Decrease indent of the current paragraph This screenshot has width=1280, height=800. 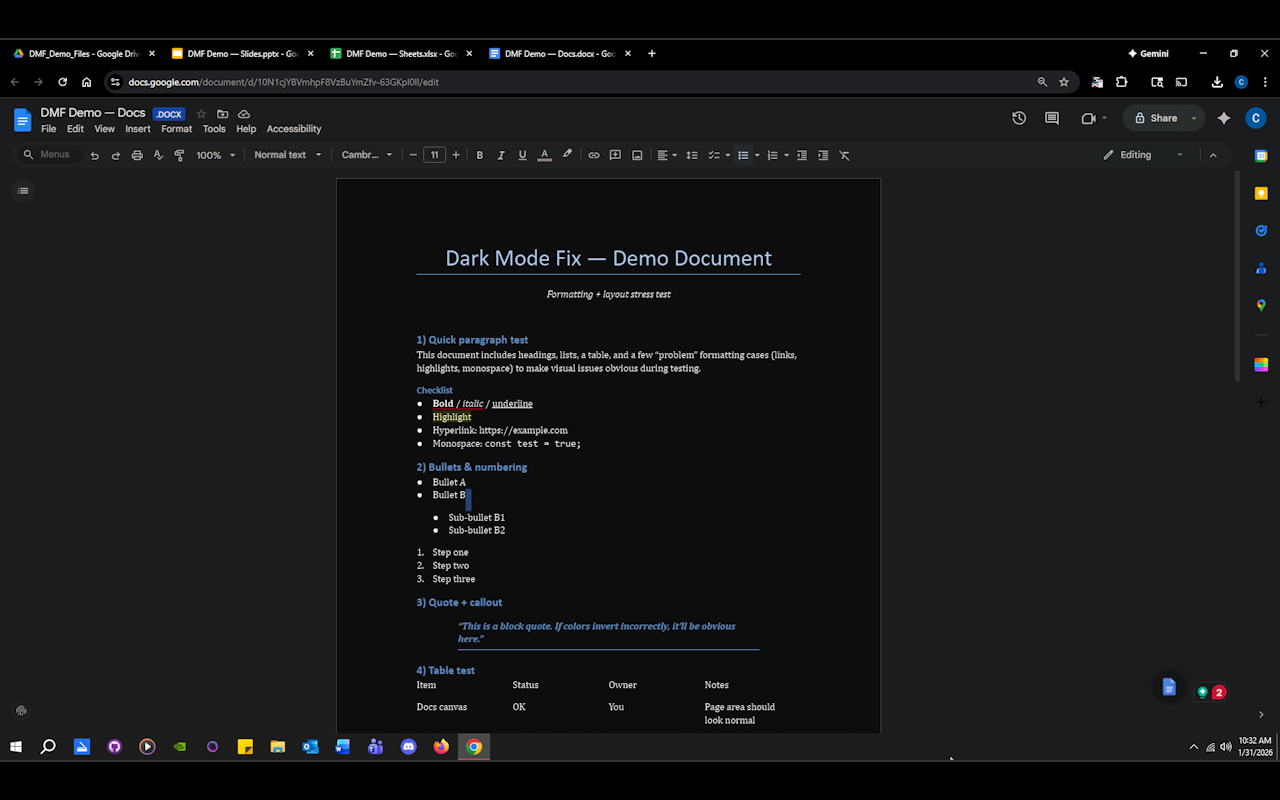tap(801, 155)
